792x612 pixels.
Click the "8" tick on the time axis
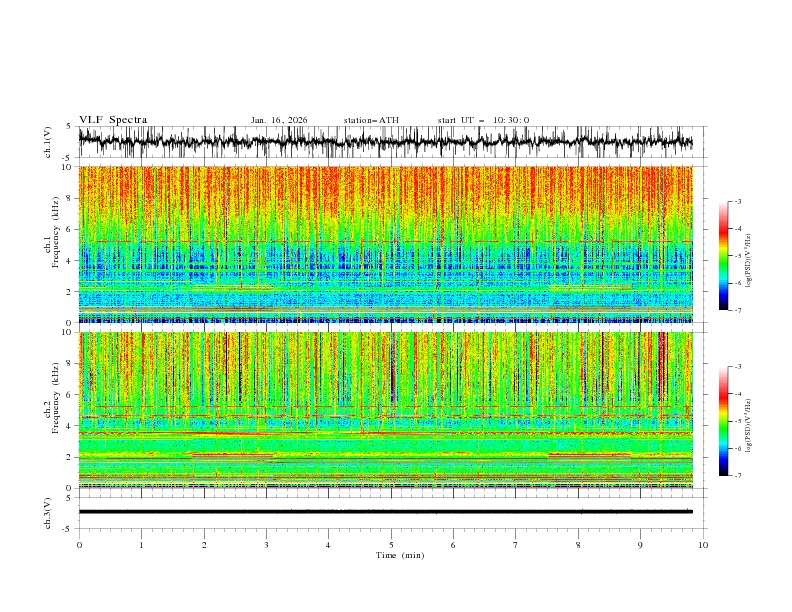578,545
